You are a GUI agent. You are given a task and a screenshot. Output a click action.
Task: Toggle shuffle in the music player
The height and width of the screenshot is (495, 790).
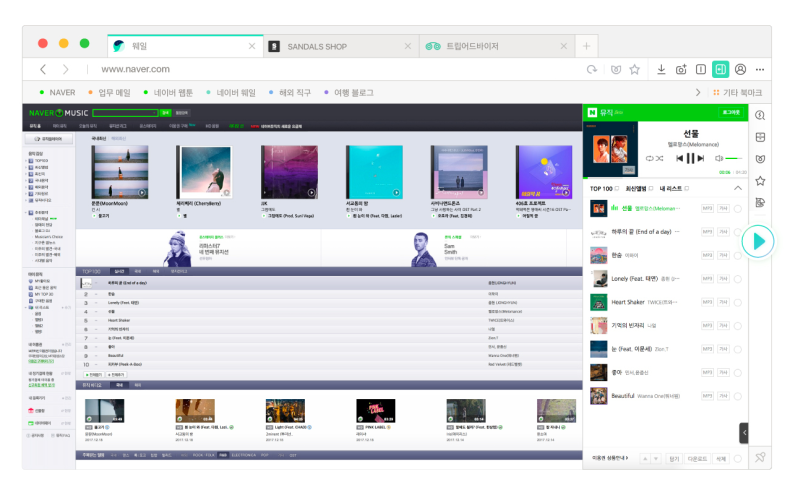(x=661, y=158)
